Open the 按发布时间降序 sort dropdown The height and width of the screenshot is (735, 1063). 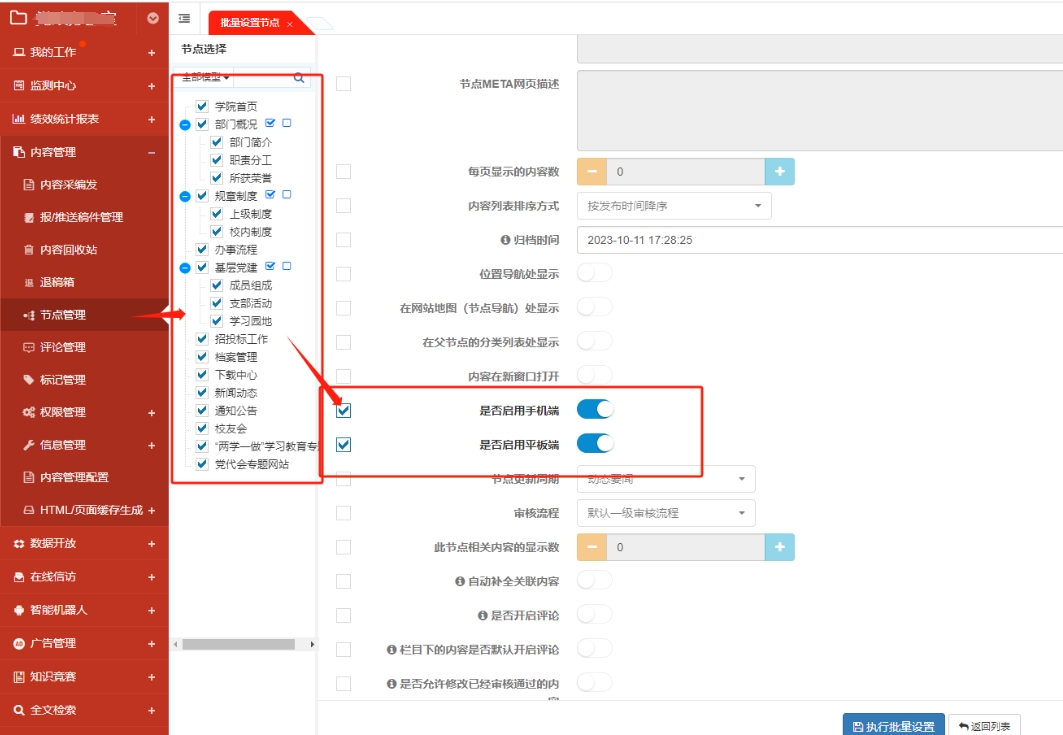point(674,206)
